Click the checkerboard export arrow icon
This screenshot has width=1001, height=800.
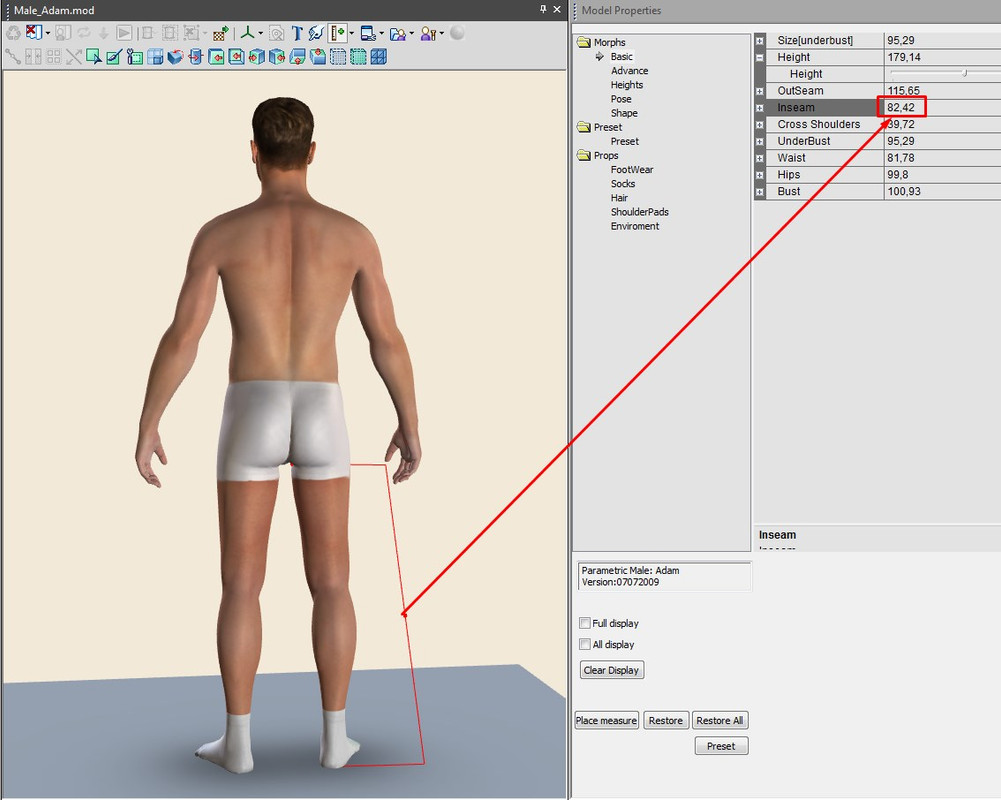pos(221,33)
